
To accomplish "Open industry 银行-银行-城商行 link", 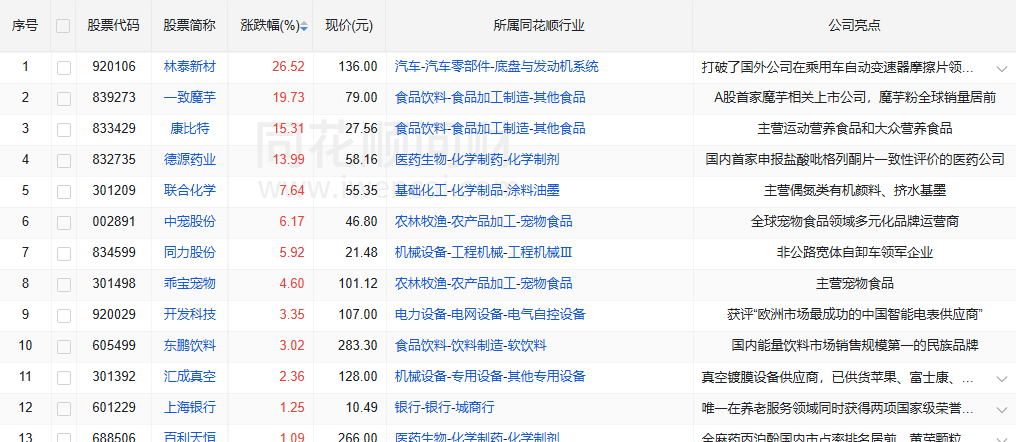I will [444, 407].
